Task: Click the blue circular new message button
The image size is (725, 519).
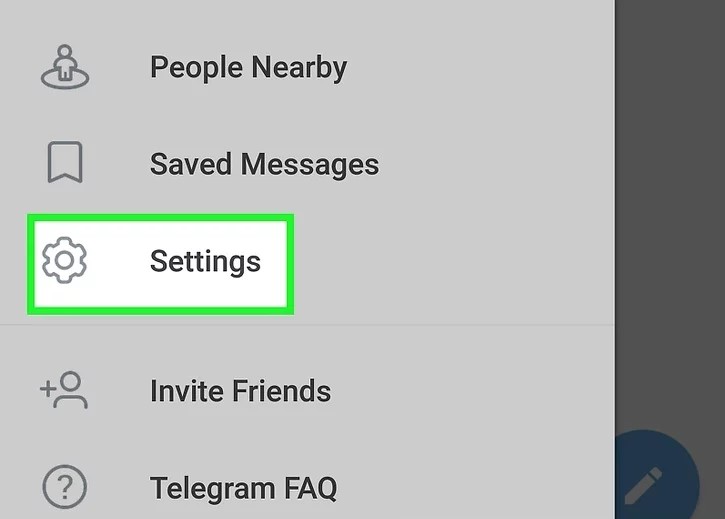Action: (x=657, y=476)
